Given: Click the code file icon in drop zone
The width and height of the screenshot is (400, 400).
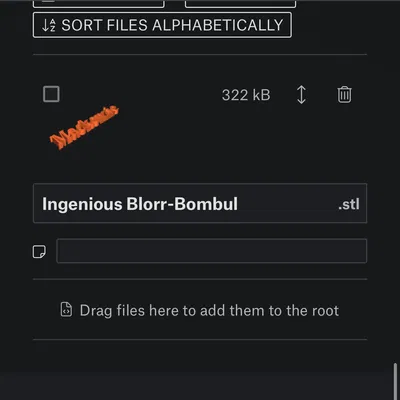Looking at the screenshot, I should 66,310.
